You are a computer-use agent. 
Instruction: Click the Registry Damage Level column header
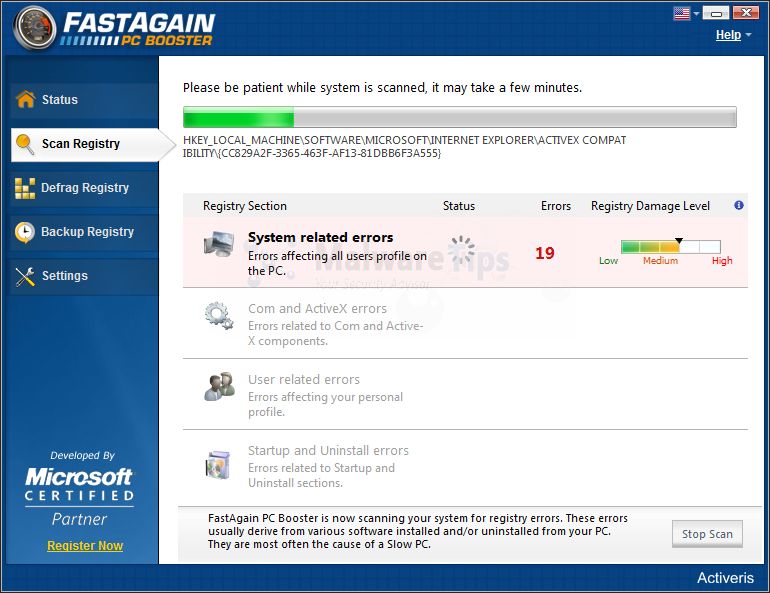650,206
